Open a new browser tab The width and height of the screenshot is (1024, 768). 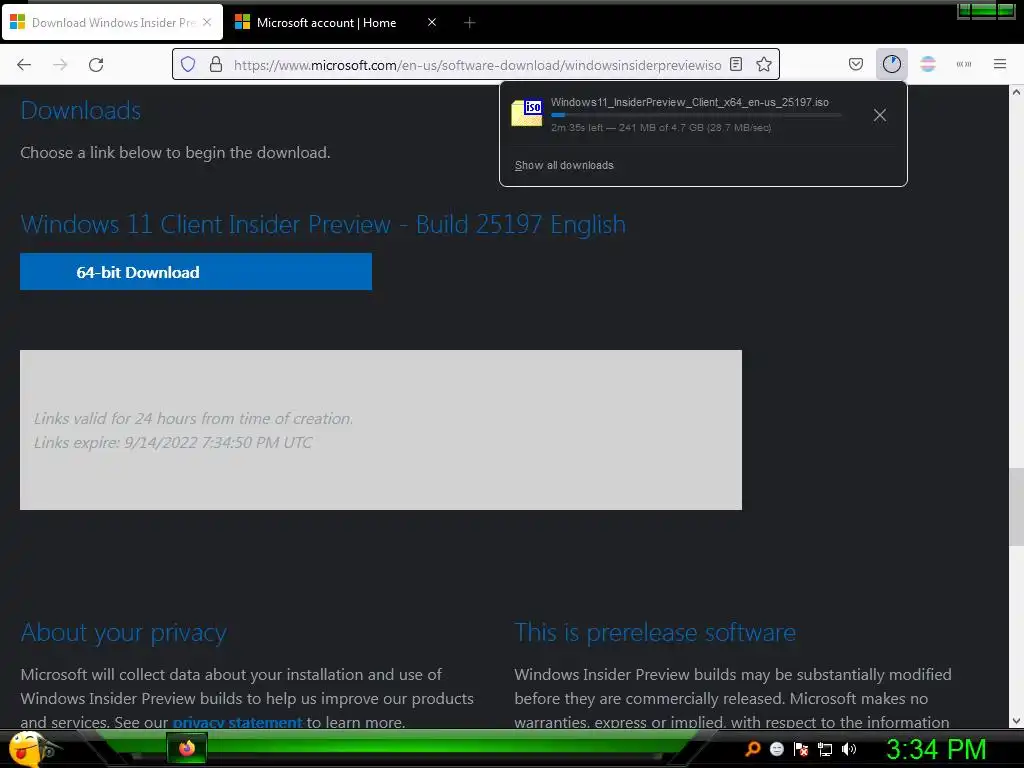(469, 23)
